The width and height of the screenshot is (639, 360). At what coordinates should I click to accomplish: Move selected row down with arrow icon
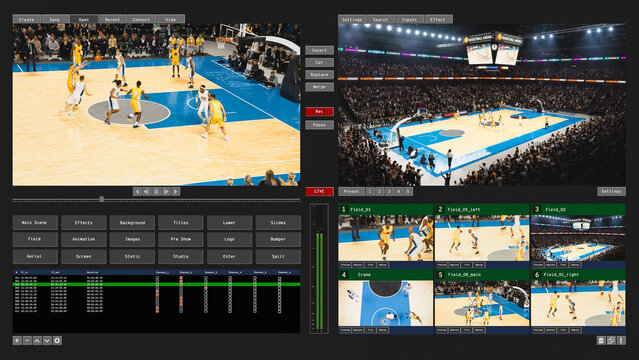(47, 340)
